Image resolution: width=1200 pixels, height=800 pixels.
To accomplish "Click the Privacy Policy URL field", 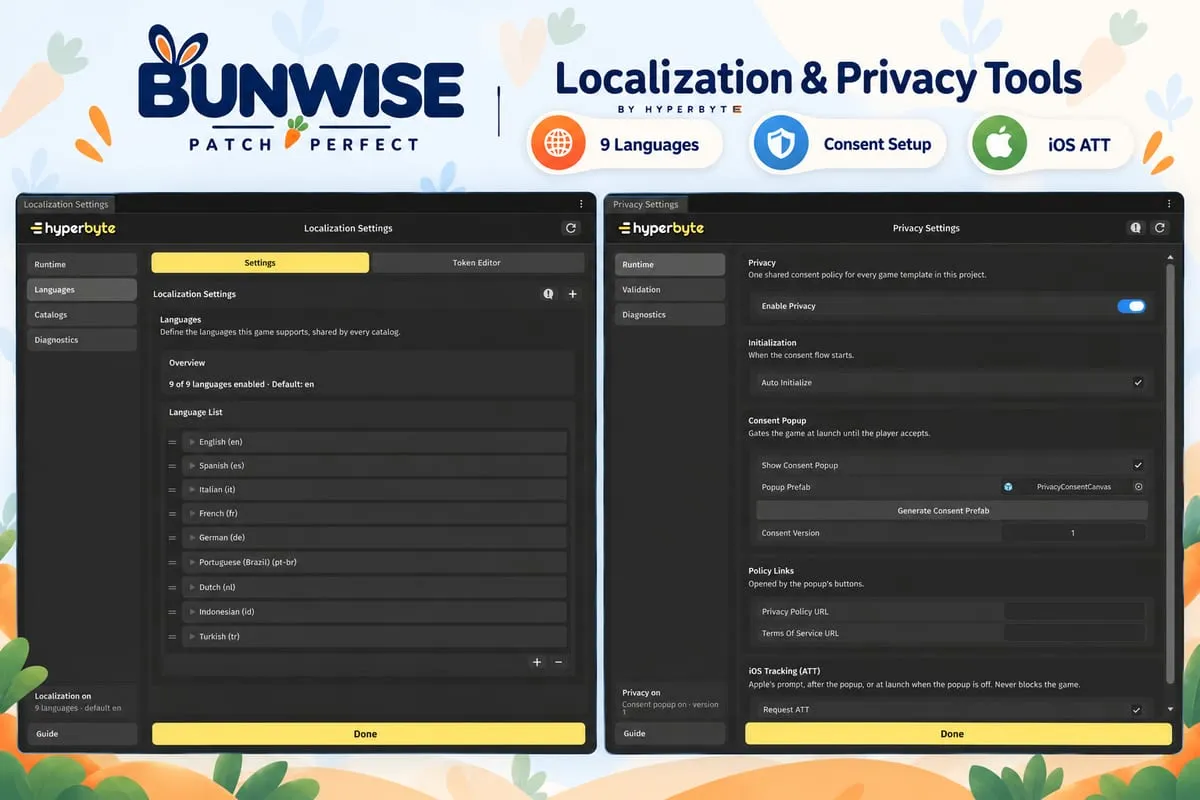I will [x=1073, y=611].
